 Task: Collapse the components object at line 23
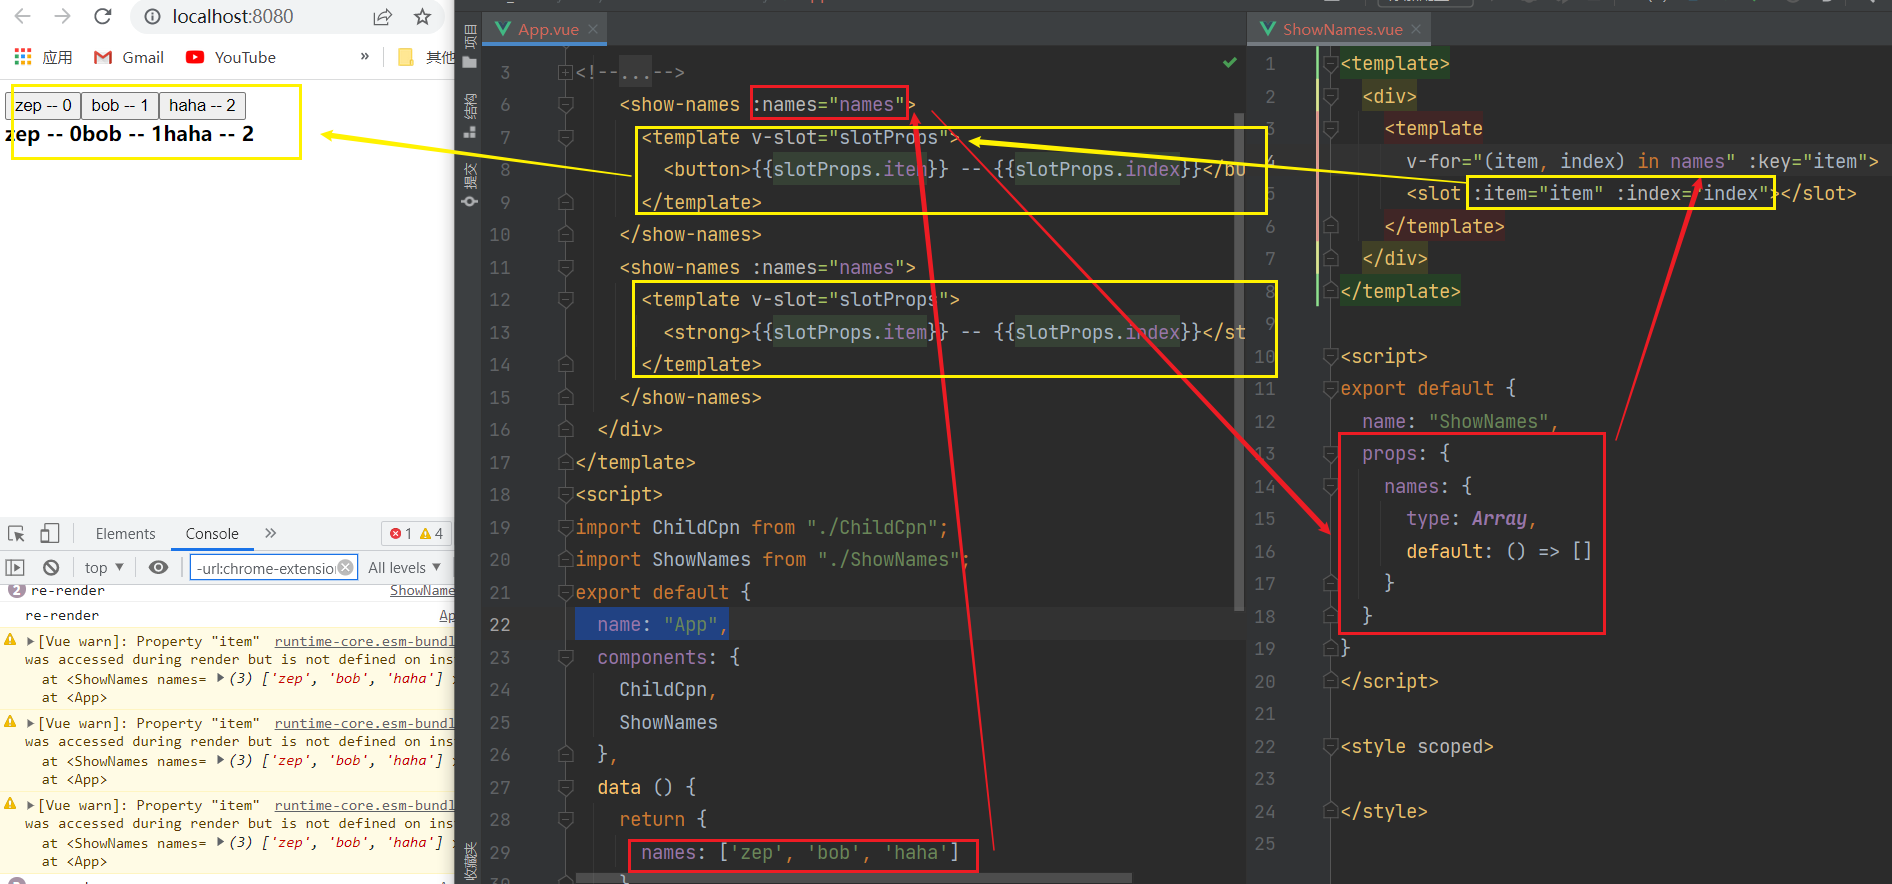(565, 657)
